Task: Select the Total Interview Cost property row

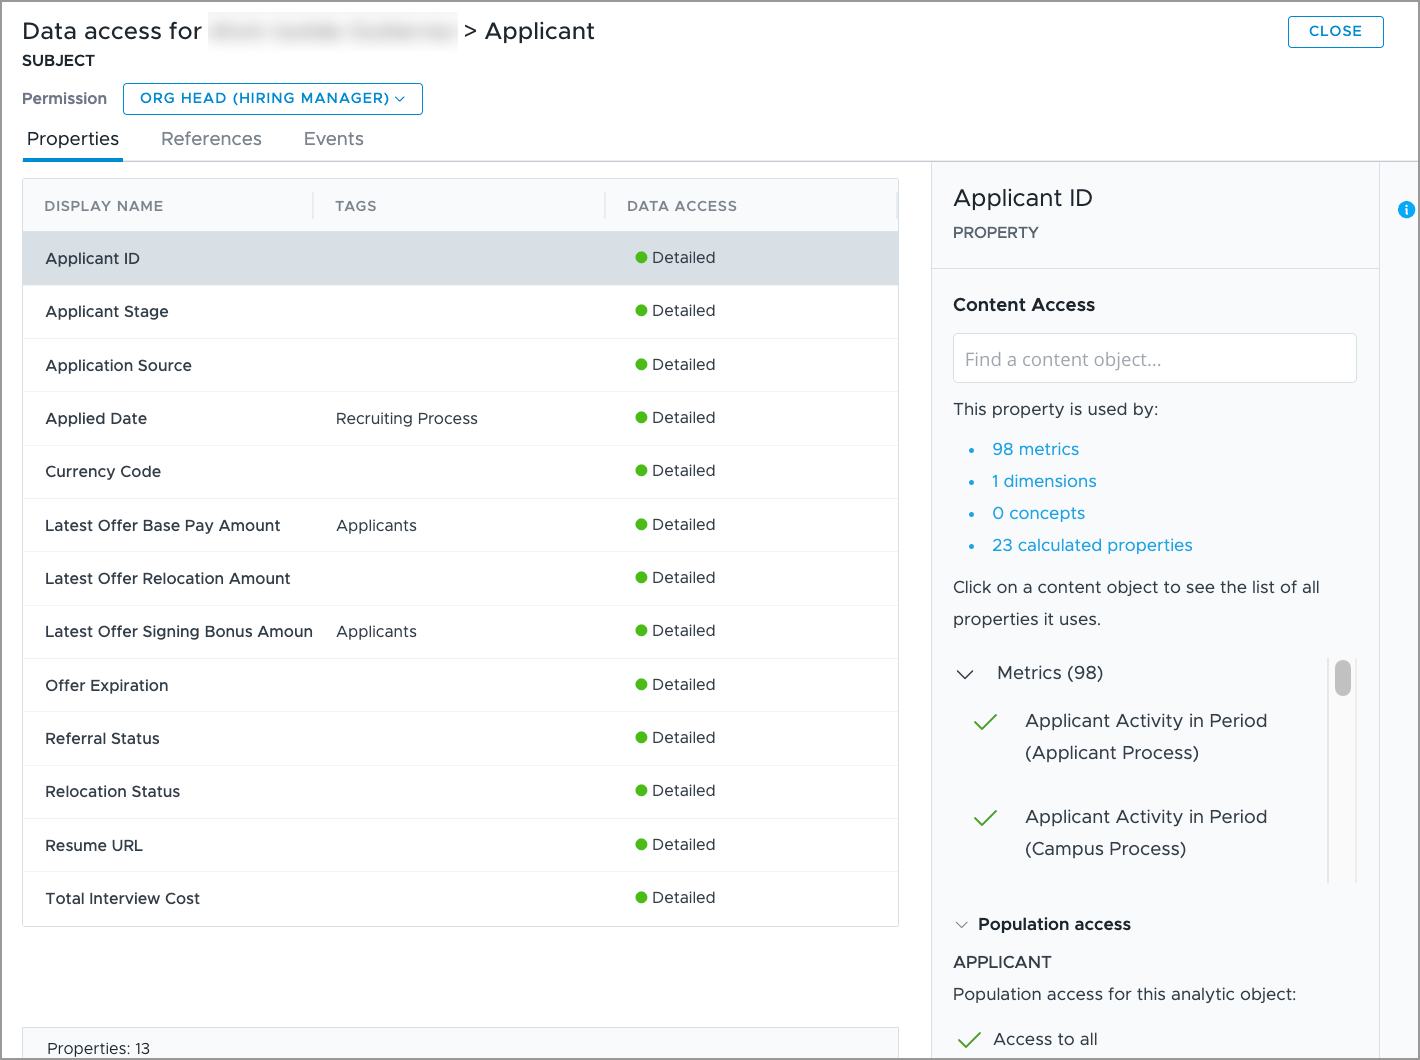Action: [460, 898]
